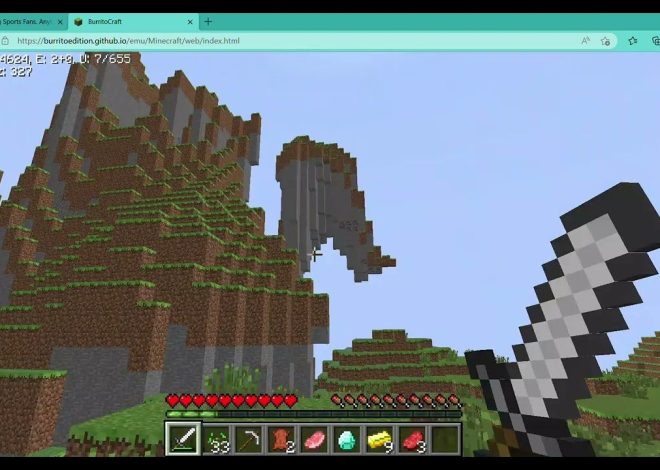Select the pickaxe hotbar slot
The height and width of the screenshot is (470, 660).
[249, 439]
